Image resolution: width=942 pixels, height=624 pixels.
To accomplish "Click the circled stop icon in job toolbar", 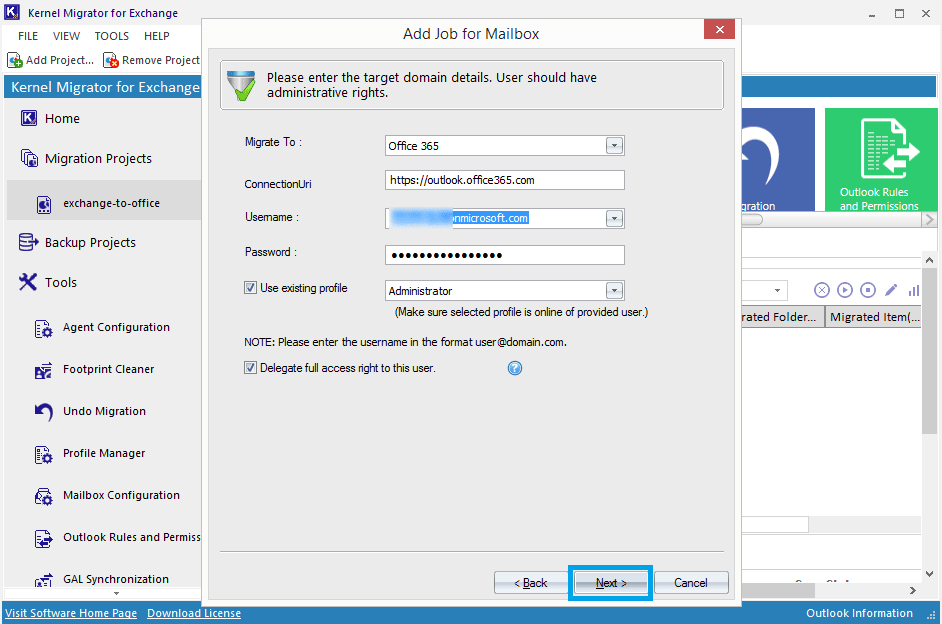I will pos(868,291).
